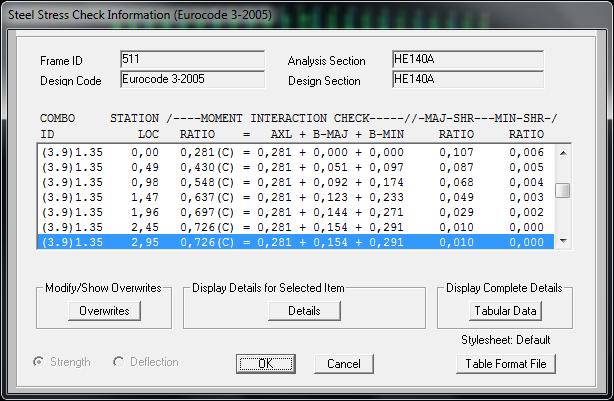Click B-MAJ value 0,123

click(330, 197)
